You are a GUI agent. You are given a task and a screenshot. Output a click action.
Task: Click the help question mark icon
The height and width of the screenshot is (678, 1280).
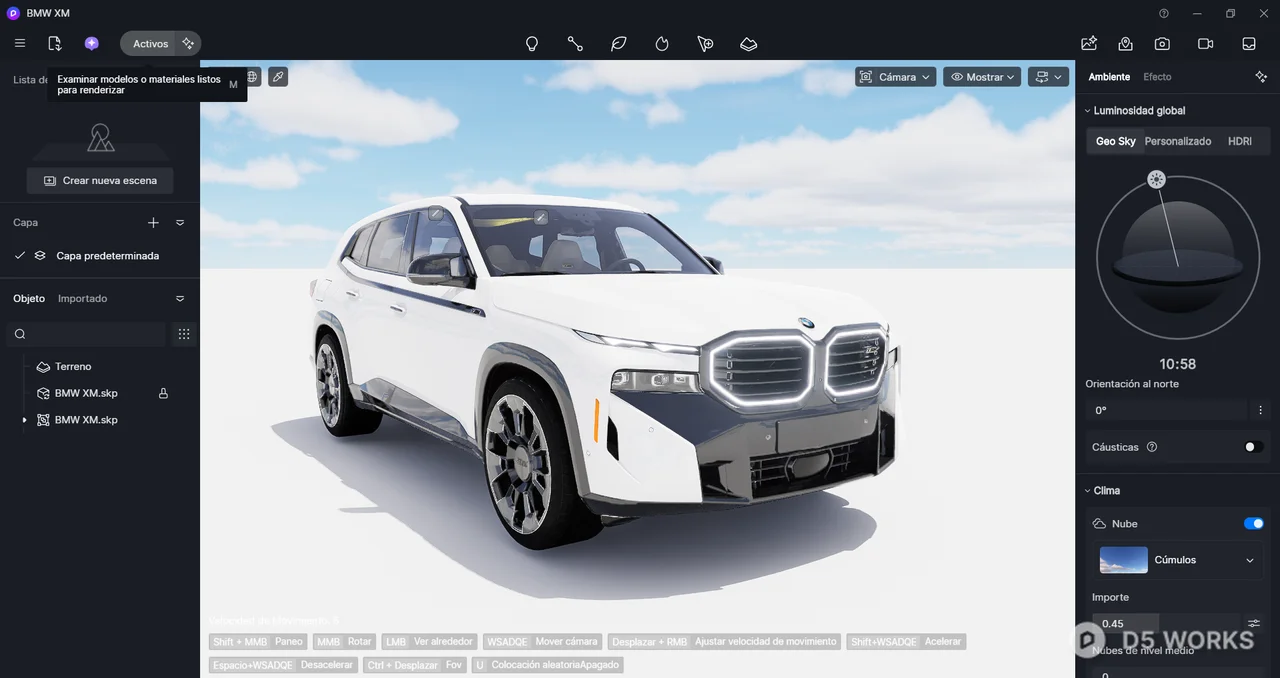[1164, 13]
